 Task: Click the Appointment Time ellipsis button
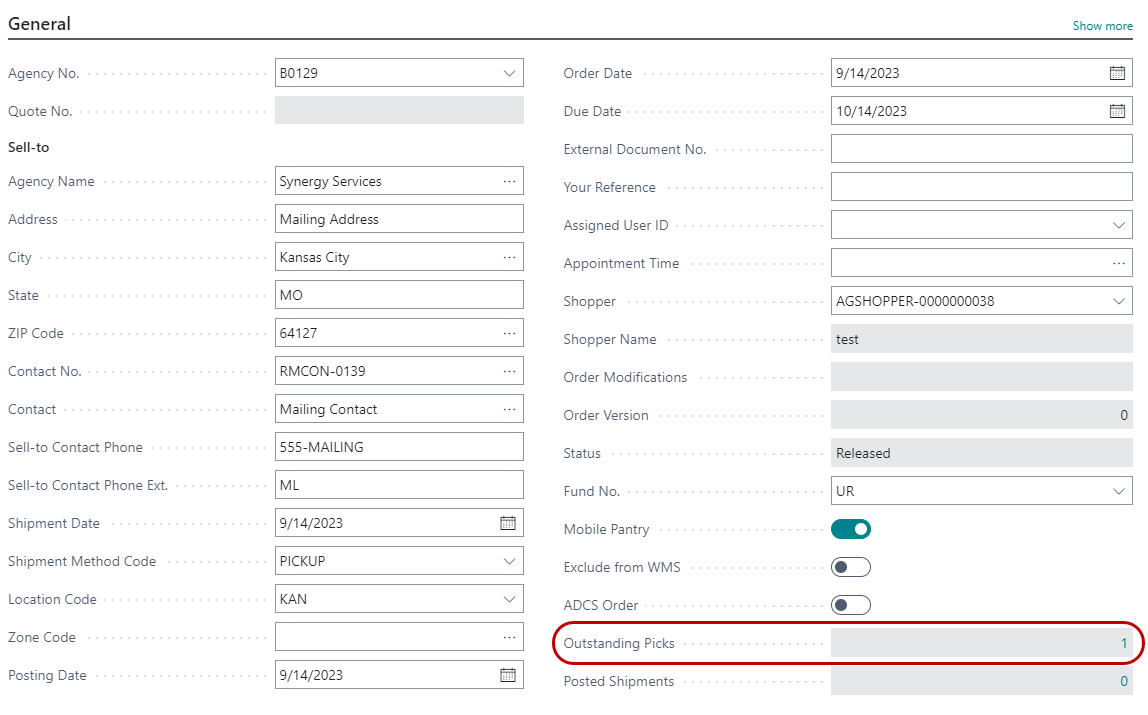point(1119,263)
